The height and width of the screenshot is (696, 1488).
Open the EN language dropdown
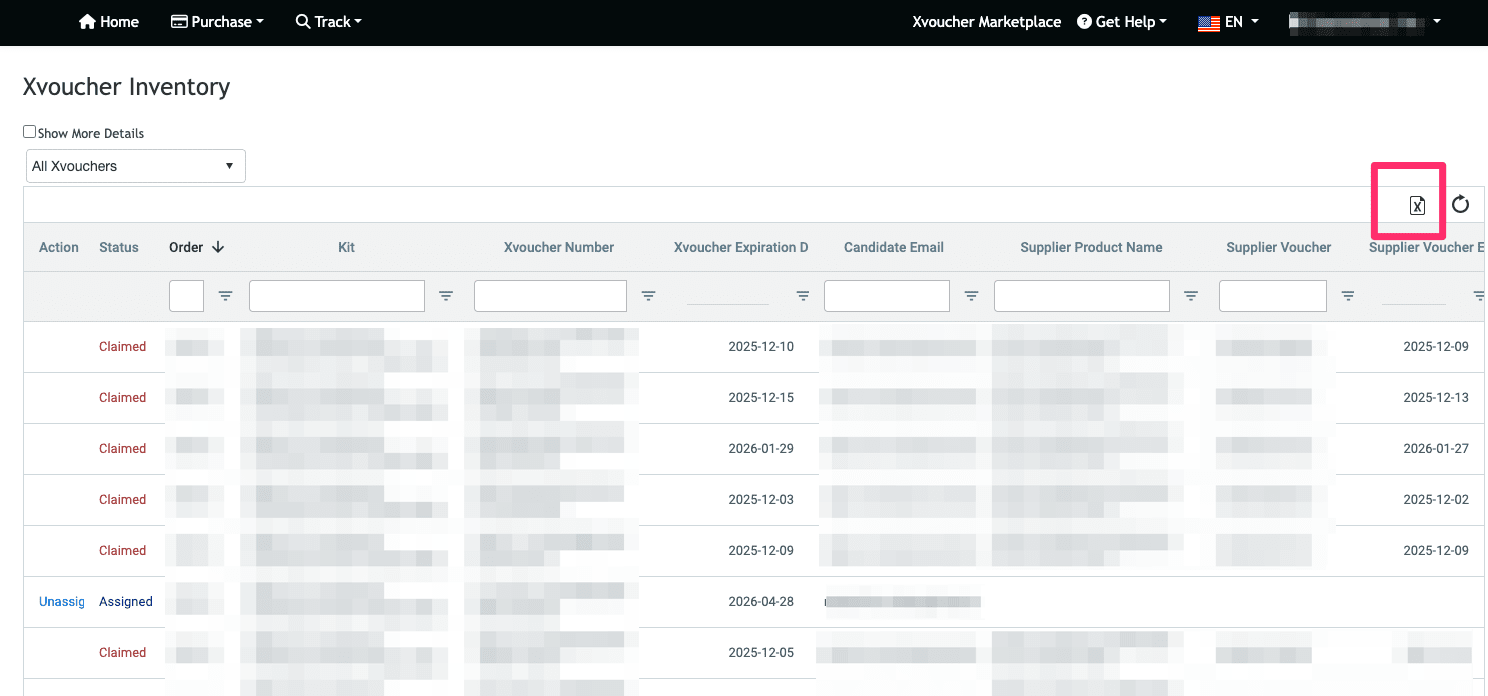click(x=1228, y=21)
